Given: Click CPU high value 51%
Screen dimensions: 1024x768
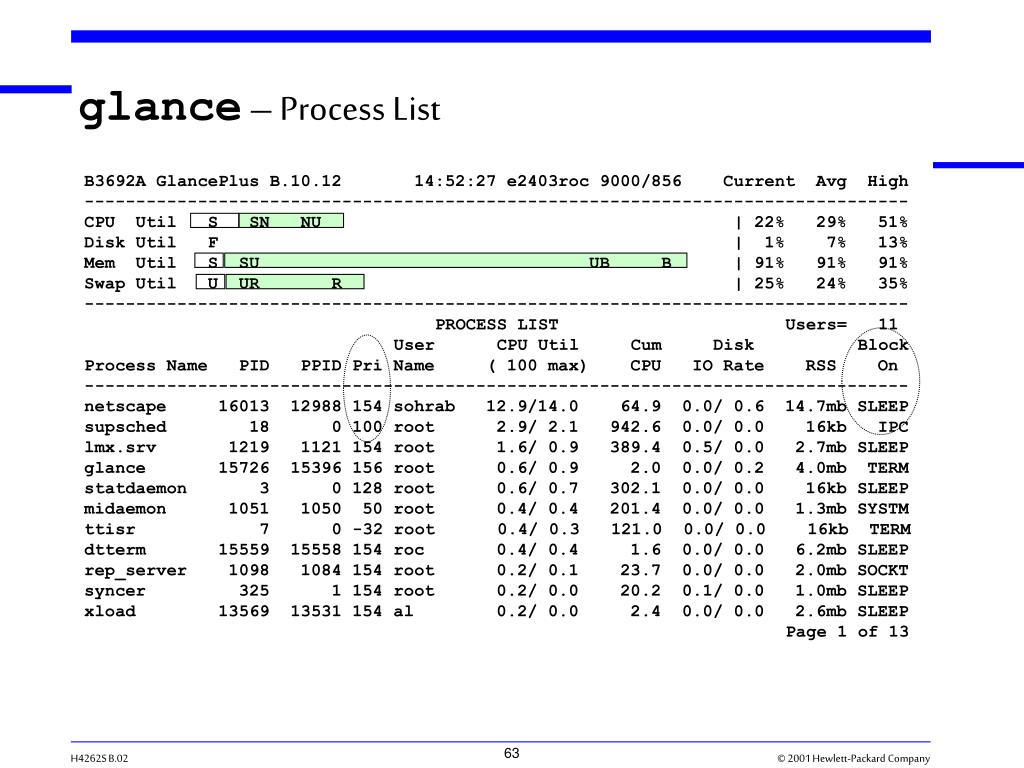Looking at the screenshot, I should coord(893,222).
